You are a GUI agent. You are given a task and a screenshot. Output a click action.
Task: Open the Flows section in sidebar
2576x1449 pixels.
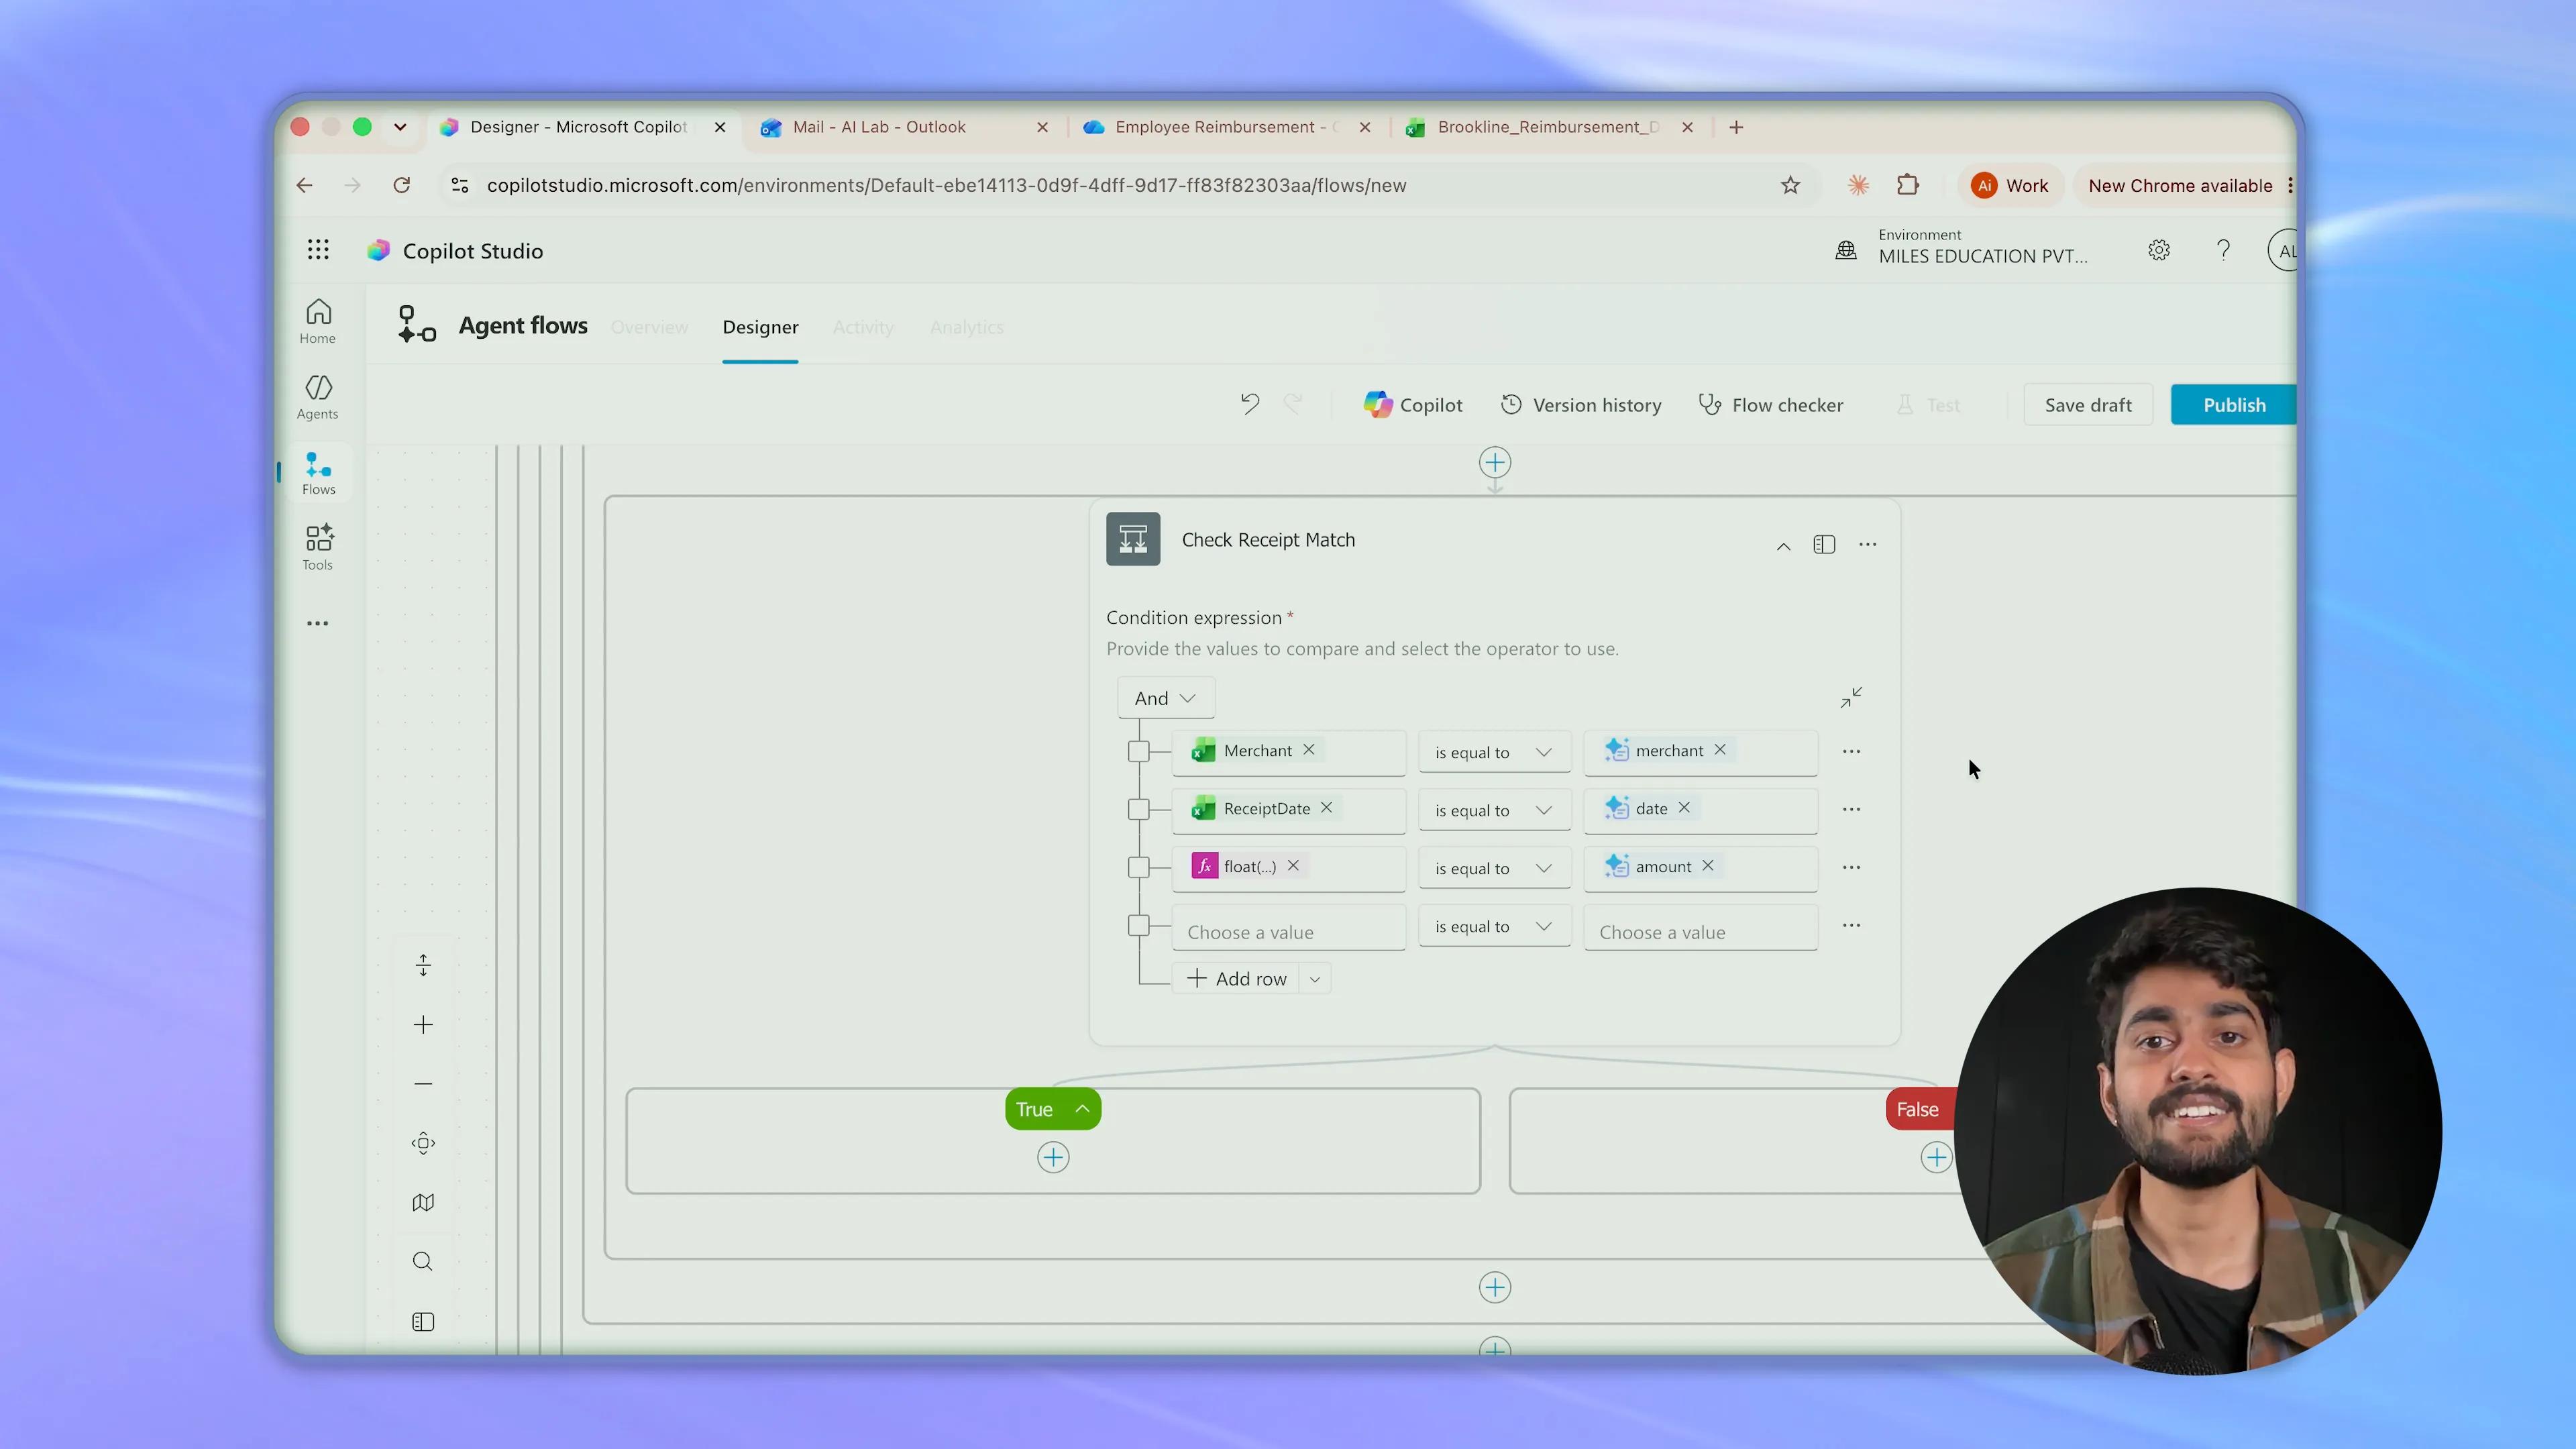(x=318, y=473)
